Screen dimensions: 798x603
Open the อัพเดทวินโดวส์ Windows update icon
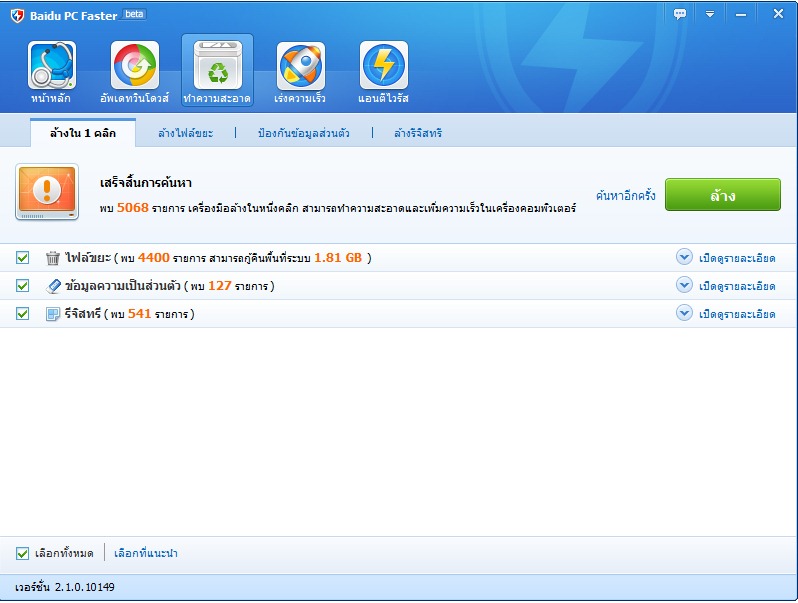tap(135, 66)
